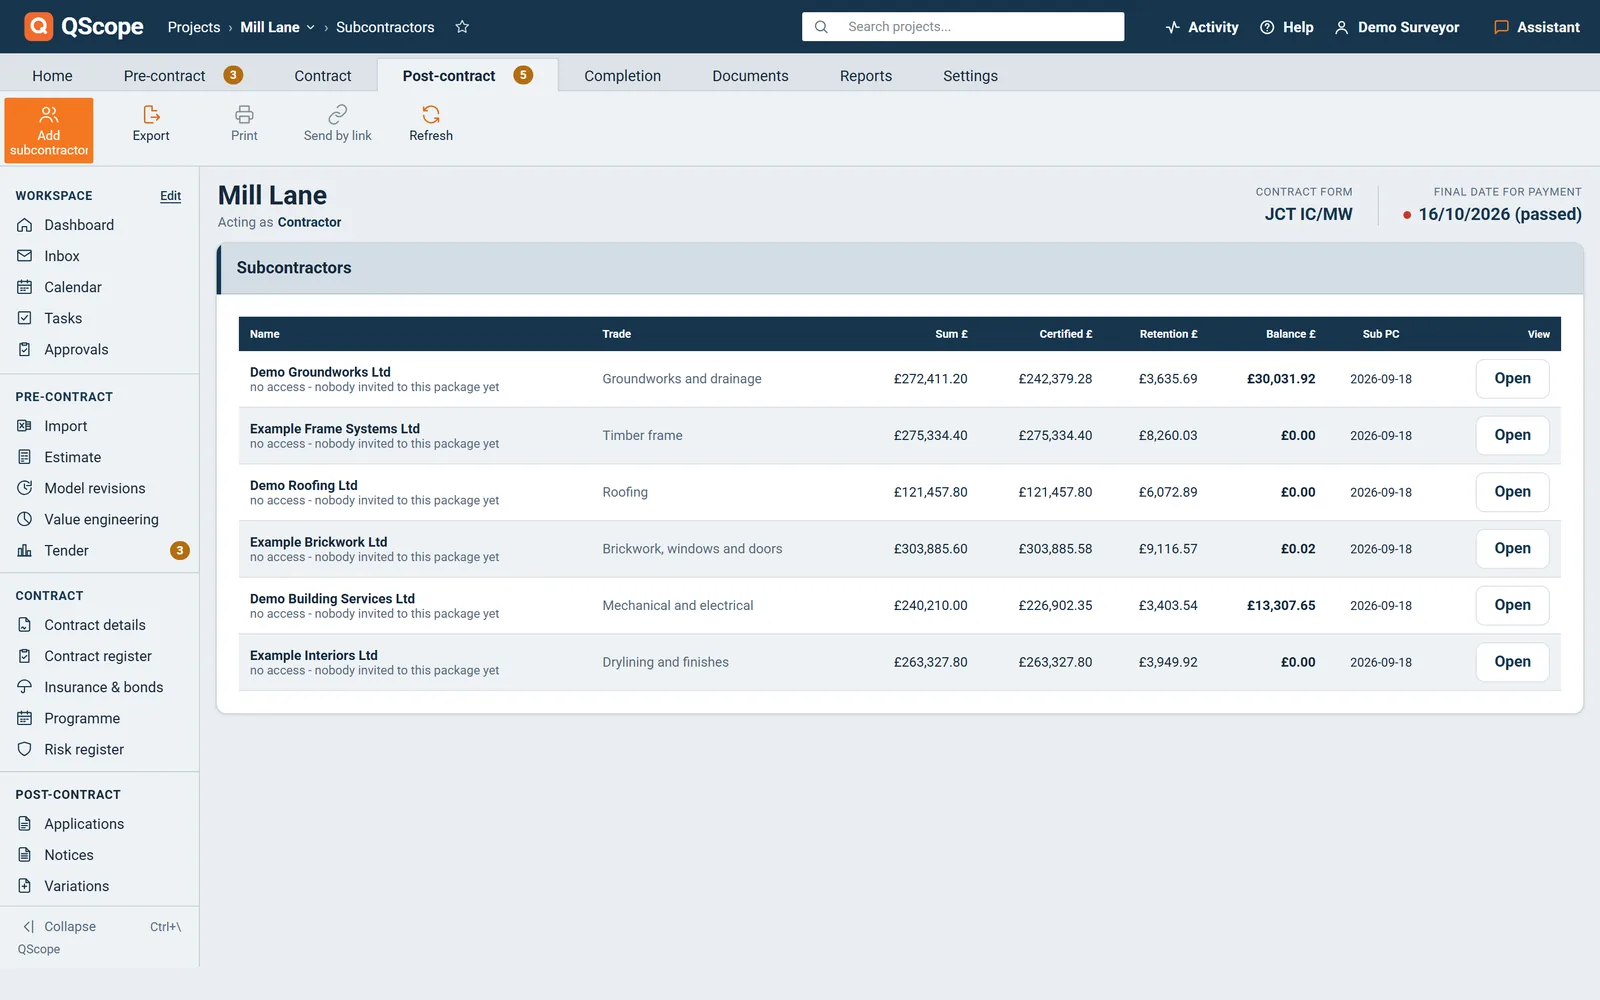This screenshot has height=1000, width=1600.
Task: Open Value engineering in sidebar
Action: pos(99,519)
